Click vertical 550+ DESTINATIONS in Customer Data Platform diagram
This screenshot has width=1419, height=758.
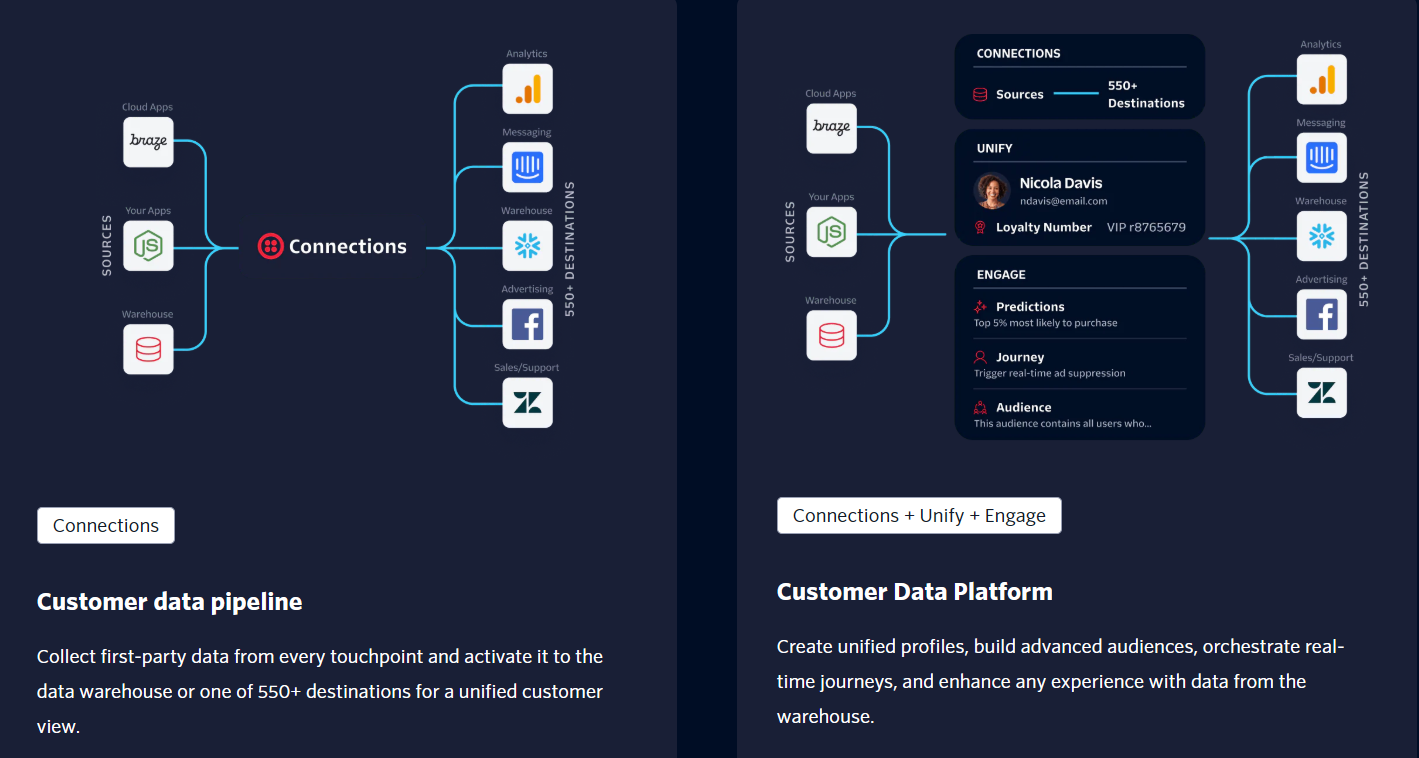coord(1364,239)
